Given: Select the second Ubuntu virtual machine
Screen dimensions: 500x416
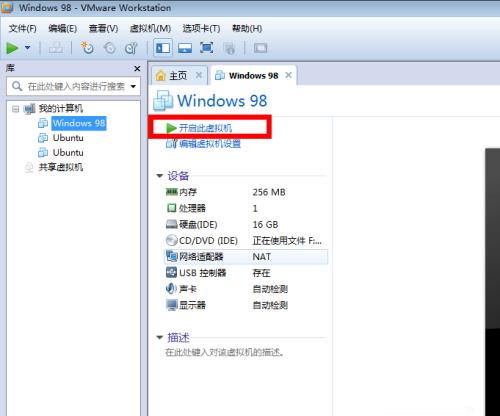Looking at the screenshot, I should 68,153.
